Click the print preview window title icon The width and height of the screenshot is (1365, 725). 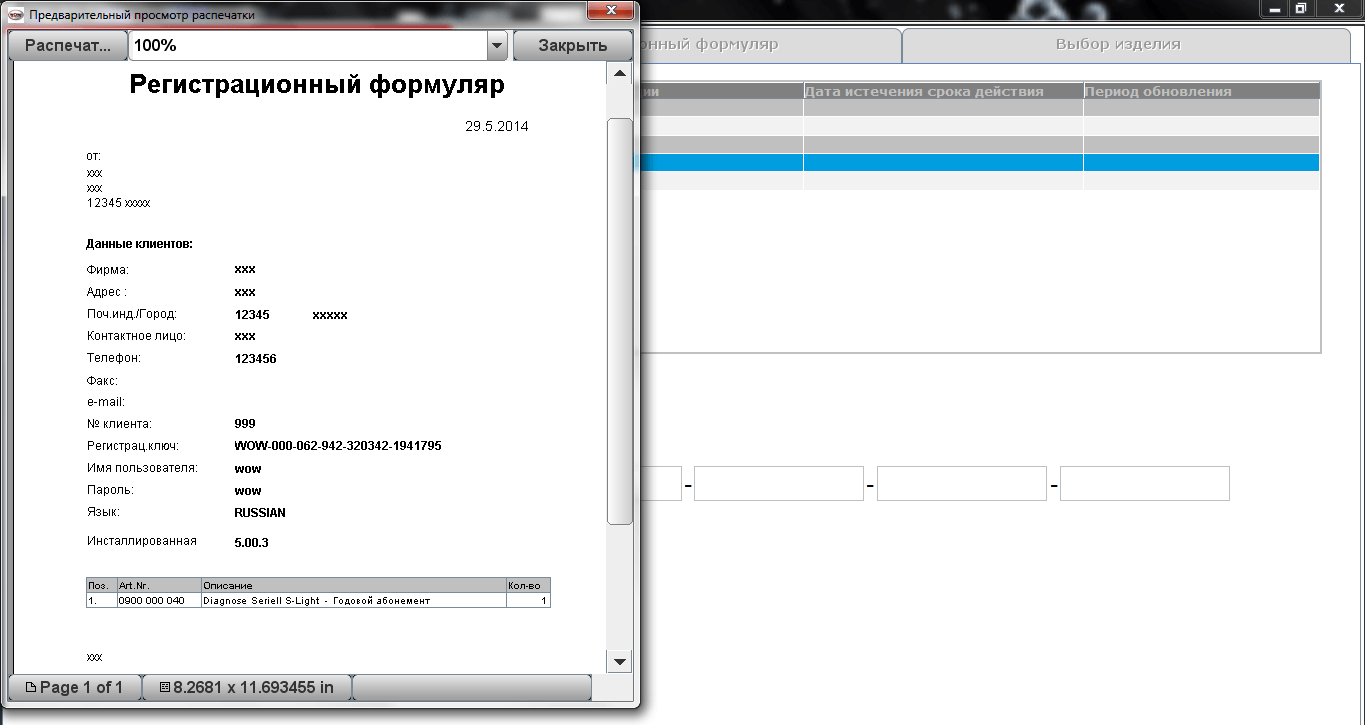point(16,15)
